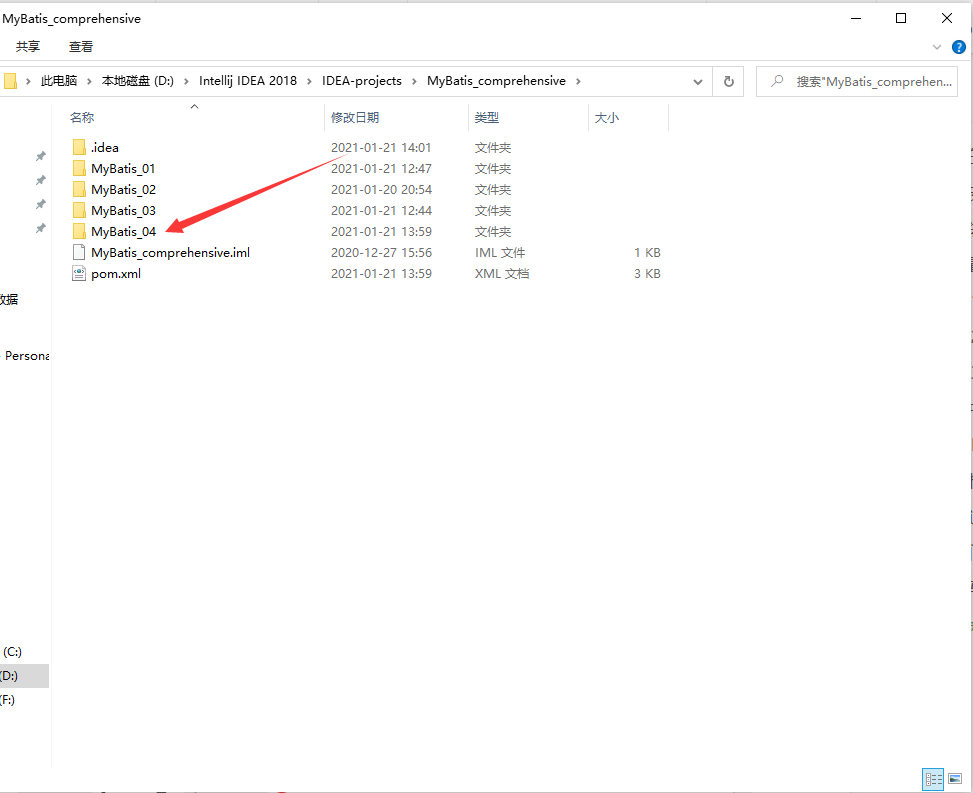
Task: Click the second pinned item pin icon
Action: [40, 180]
